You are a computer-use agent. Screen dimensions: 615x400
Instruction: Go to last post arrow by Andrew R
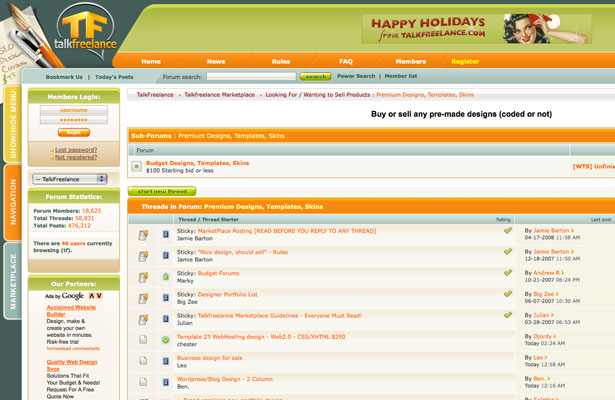click(563, 273)
